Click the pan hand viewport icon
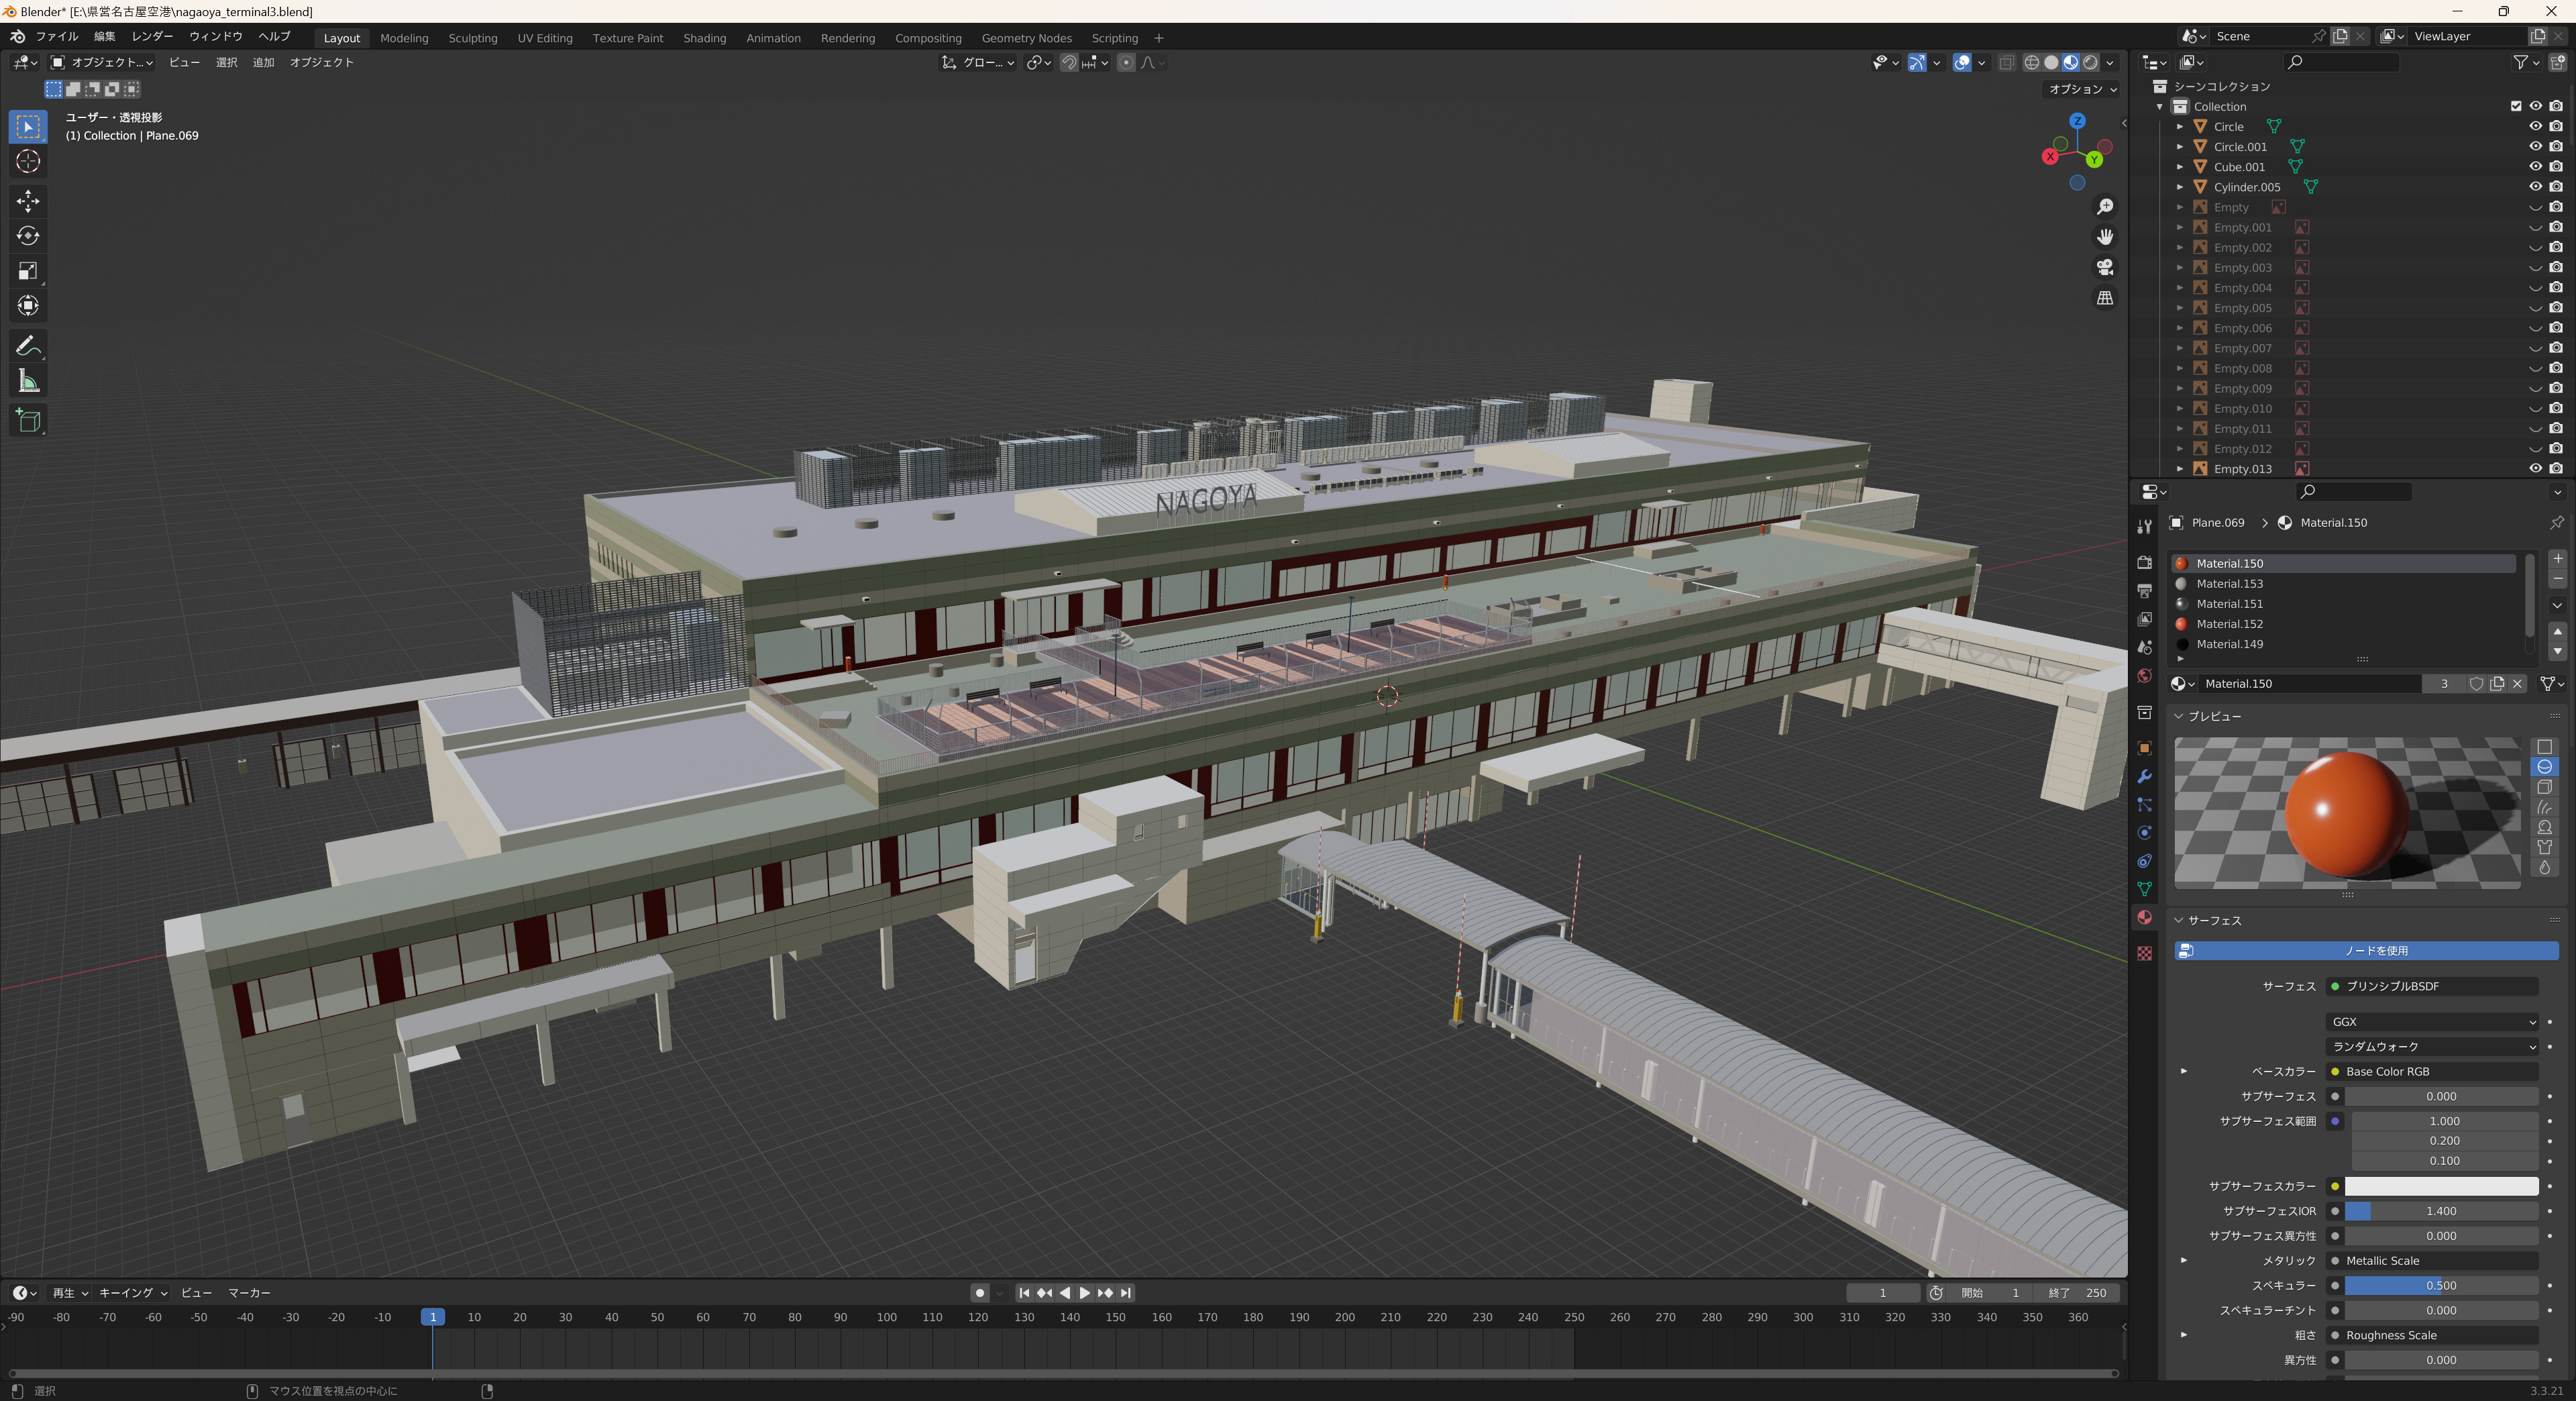The width and height of the screenshot is (2576, 1401). [2105, 237]
